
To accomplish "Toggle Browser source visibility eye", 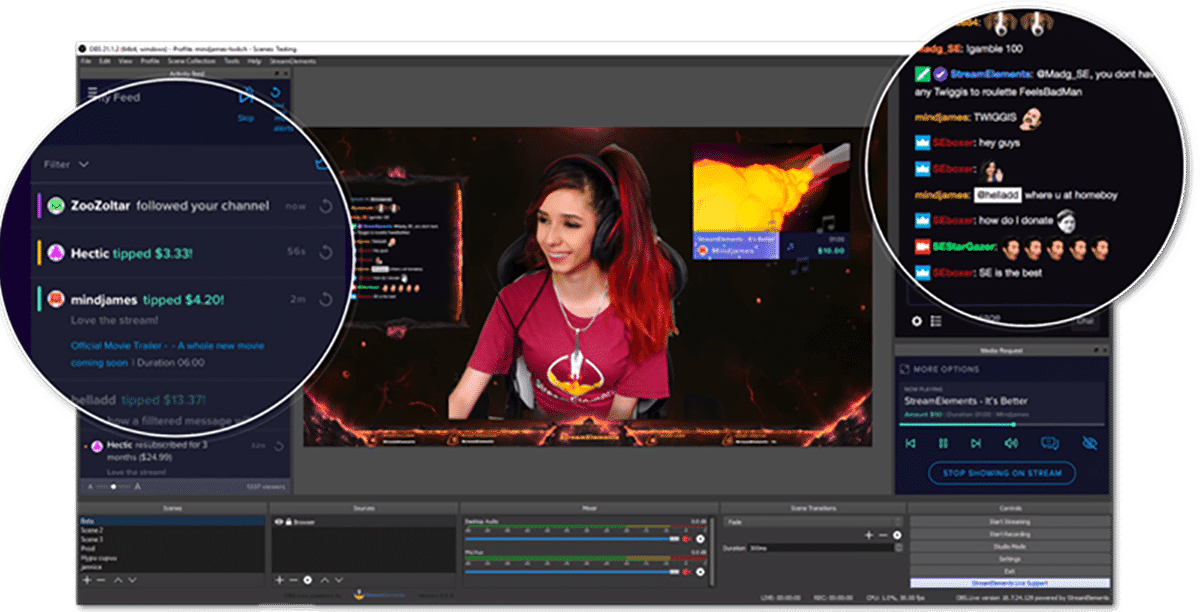I will (x=278, y=522).
